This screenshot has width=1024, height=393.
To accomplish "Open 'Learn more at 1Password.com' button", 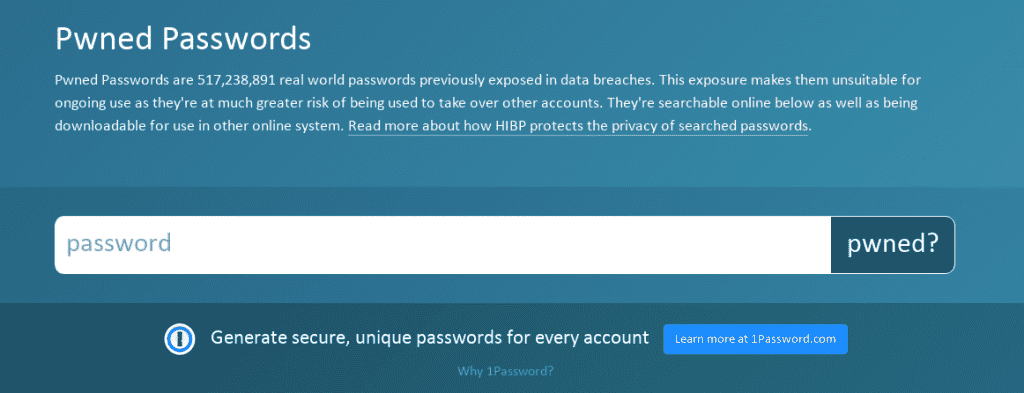I will click(x=755, y=339).
